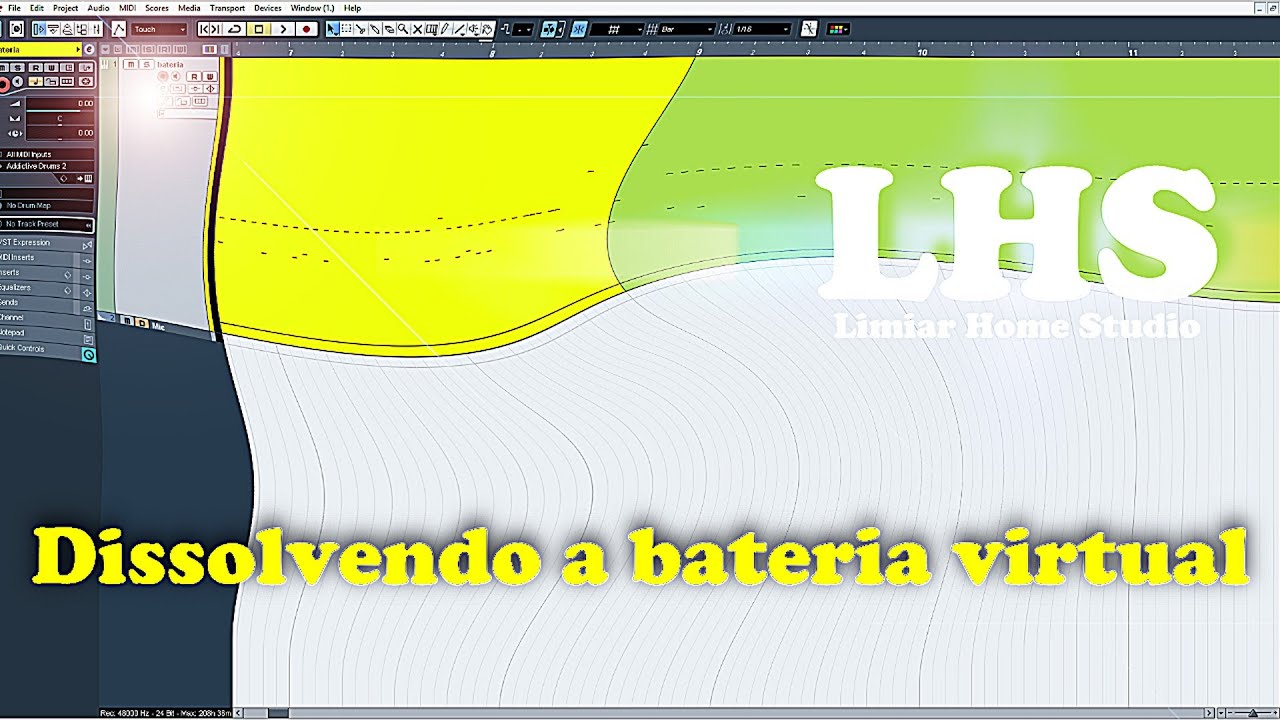This screenshot has width=1280, height=720.
Task: Open the File menu
Action: 14,8
